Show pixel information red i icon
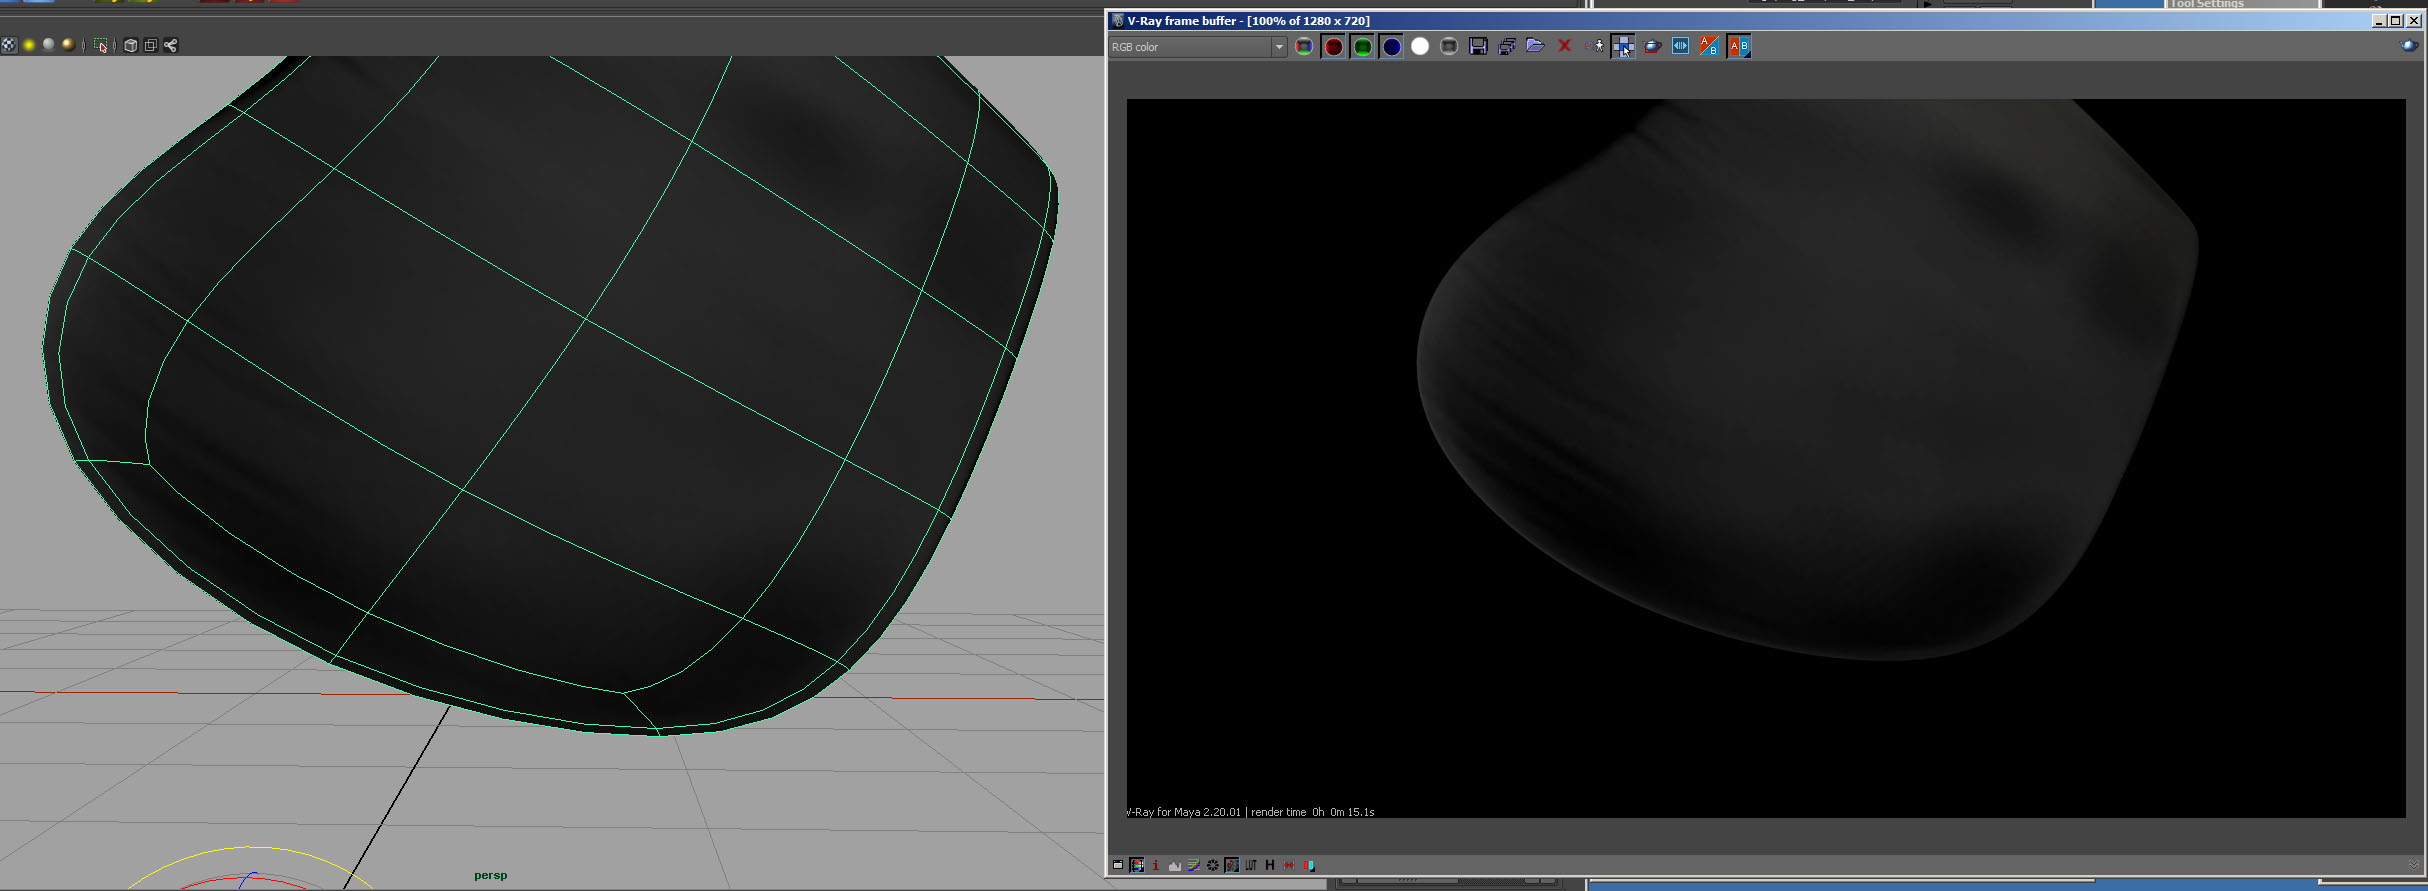Viewport: 2428px width, 891px height. click(1156, 865)
